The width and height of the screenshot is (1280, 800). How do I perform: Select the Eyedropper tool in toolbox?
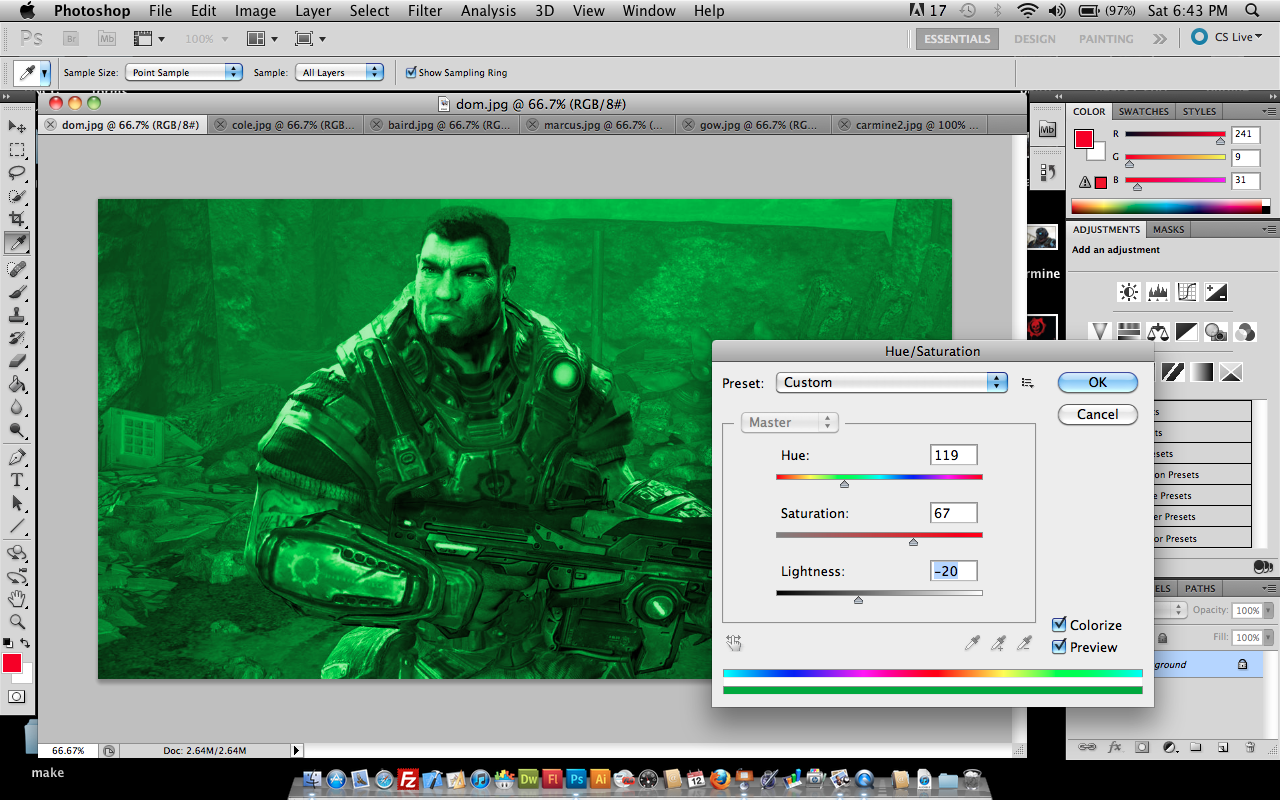(x=17, y=243)
